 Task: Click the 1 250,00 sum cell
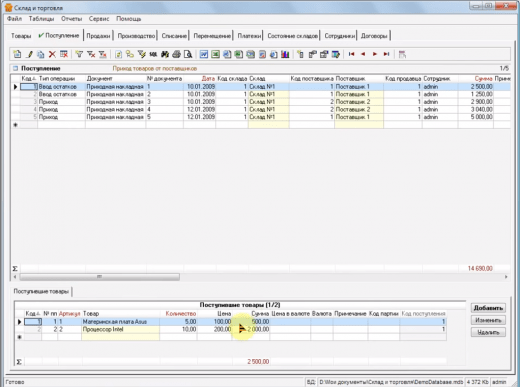pos(476,94)
